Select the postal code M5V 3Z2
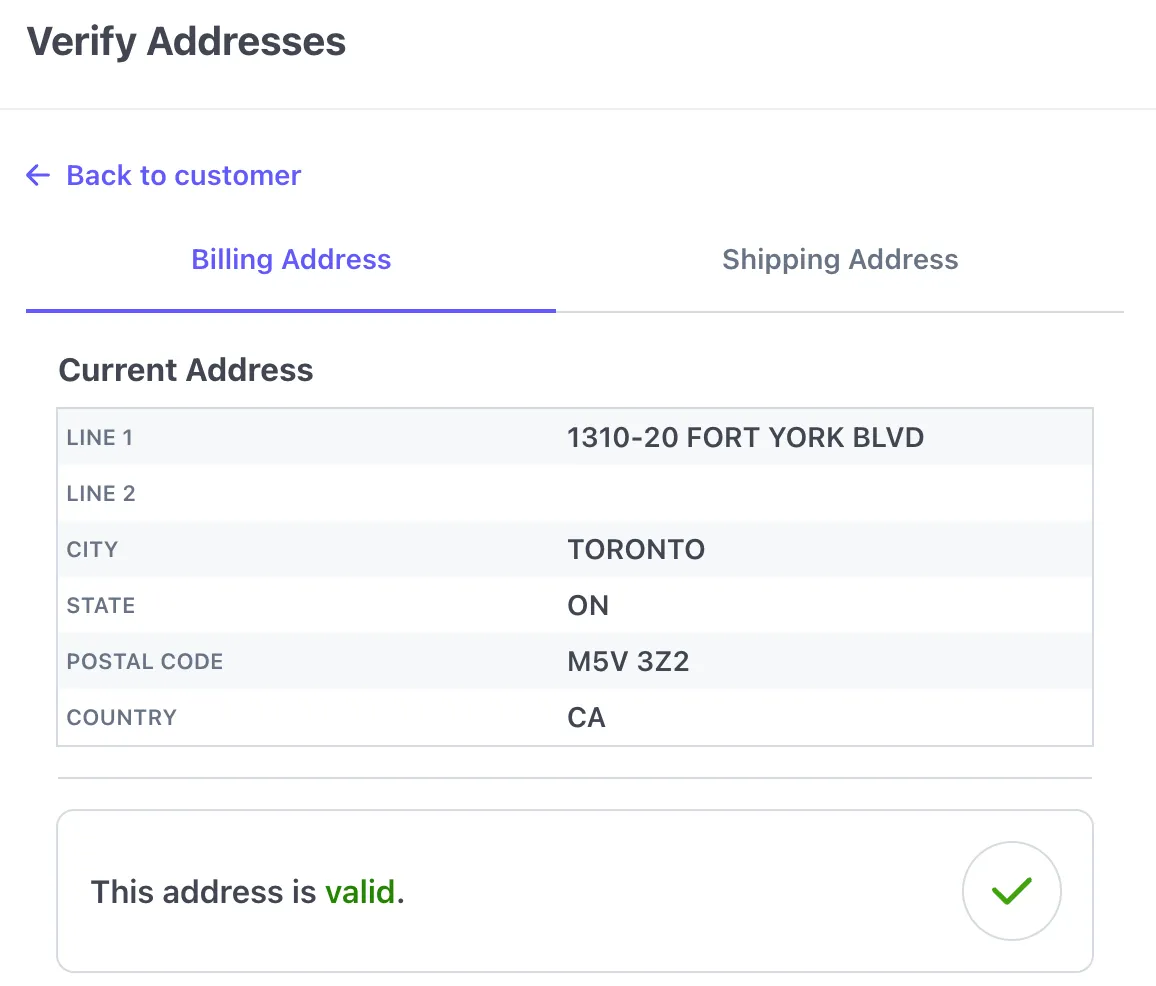Viewport: 1156px width, 986px height. tap(628, 661)
